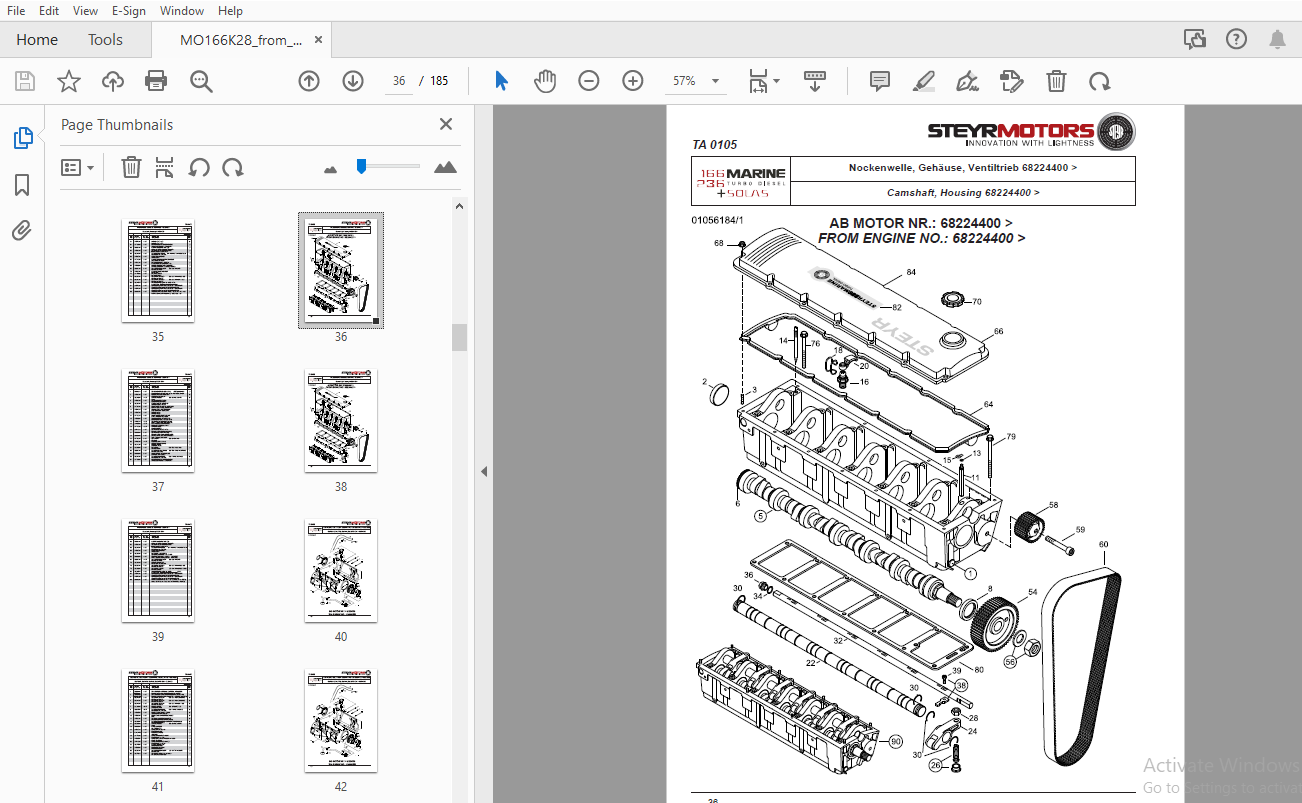Image resolution: width=1302 pixels, height=803 pixels.
Task: Upload file to cloud icon
Action: coord(113,81)
